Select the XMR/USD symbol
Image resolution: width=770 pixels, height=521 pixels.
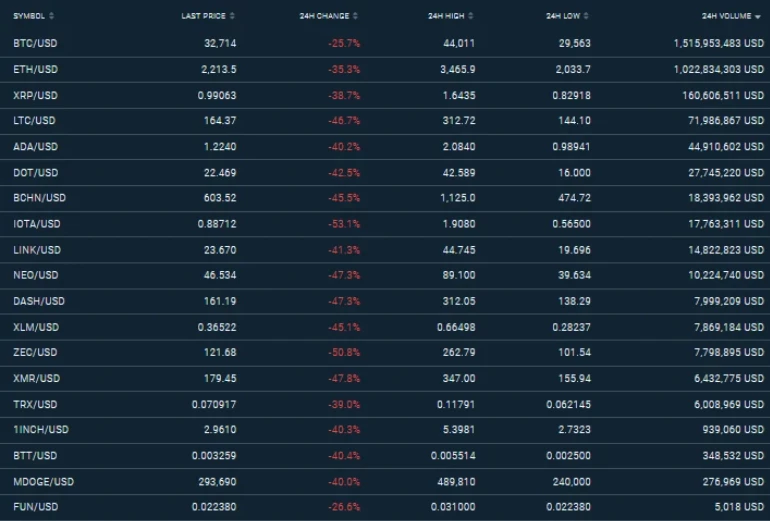(x=37, y=378)
